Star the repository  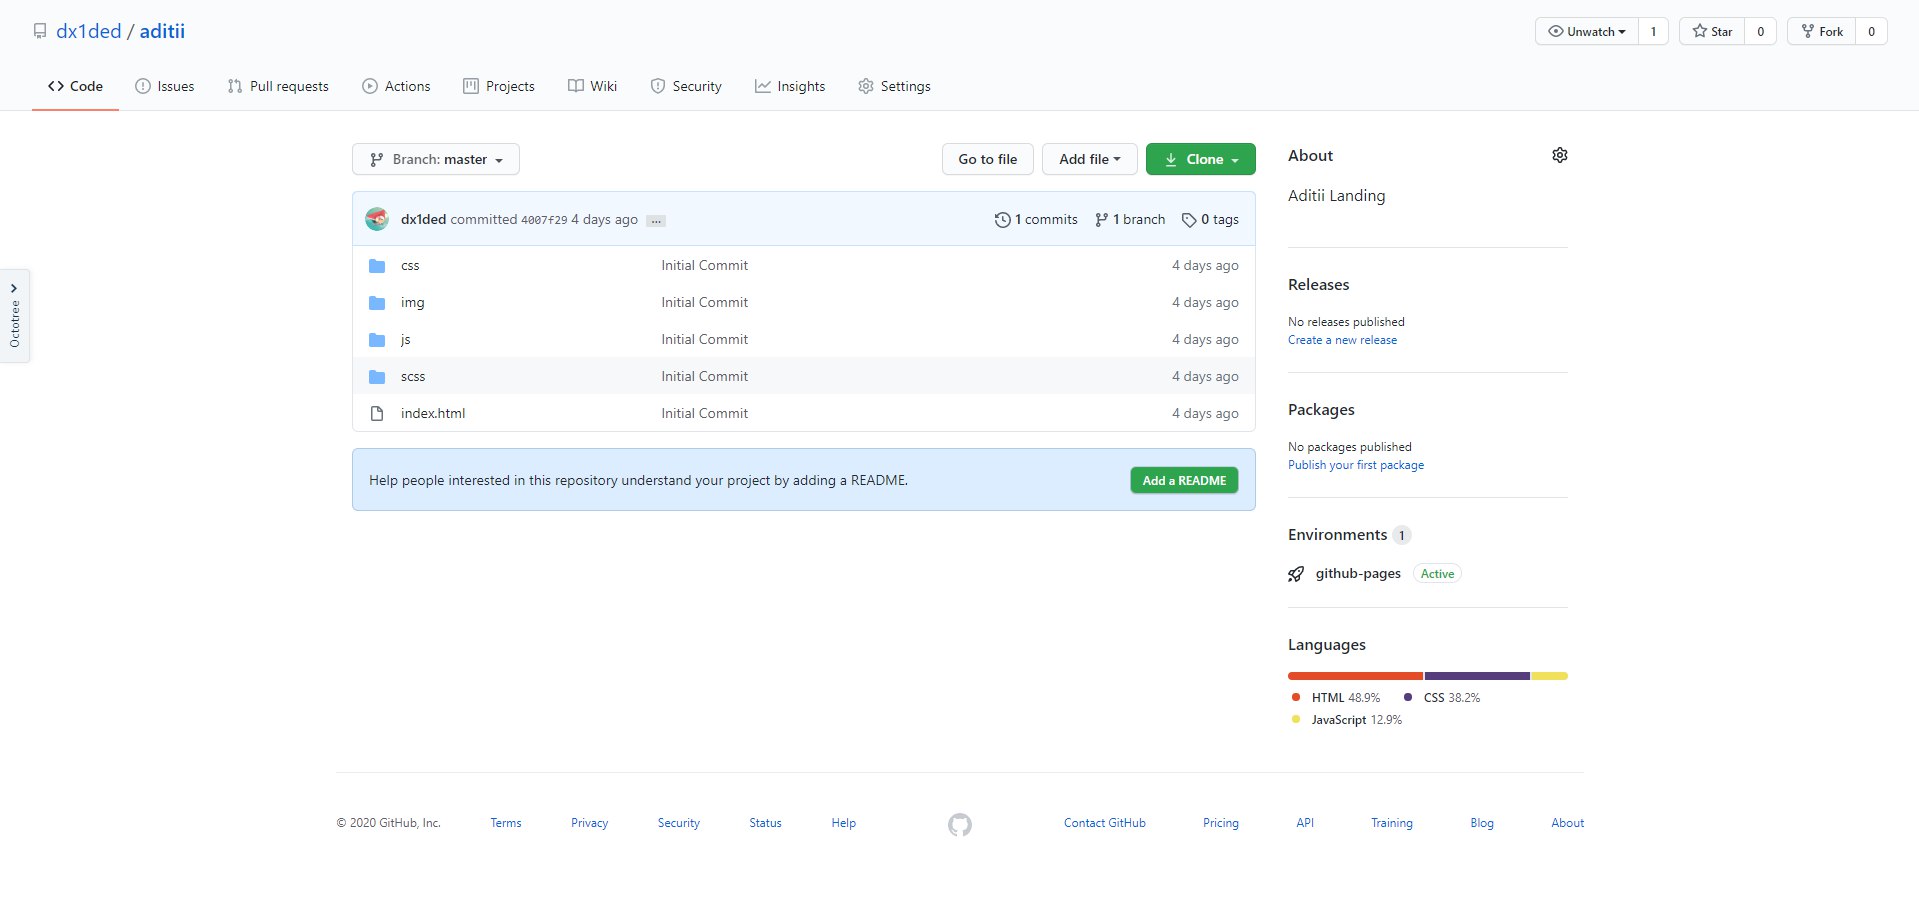click(x=1712, y=31)
